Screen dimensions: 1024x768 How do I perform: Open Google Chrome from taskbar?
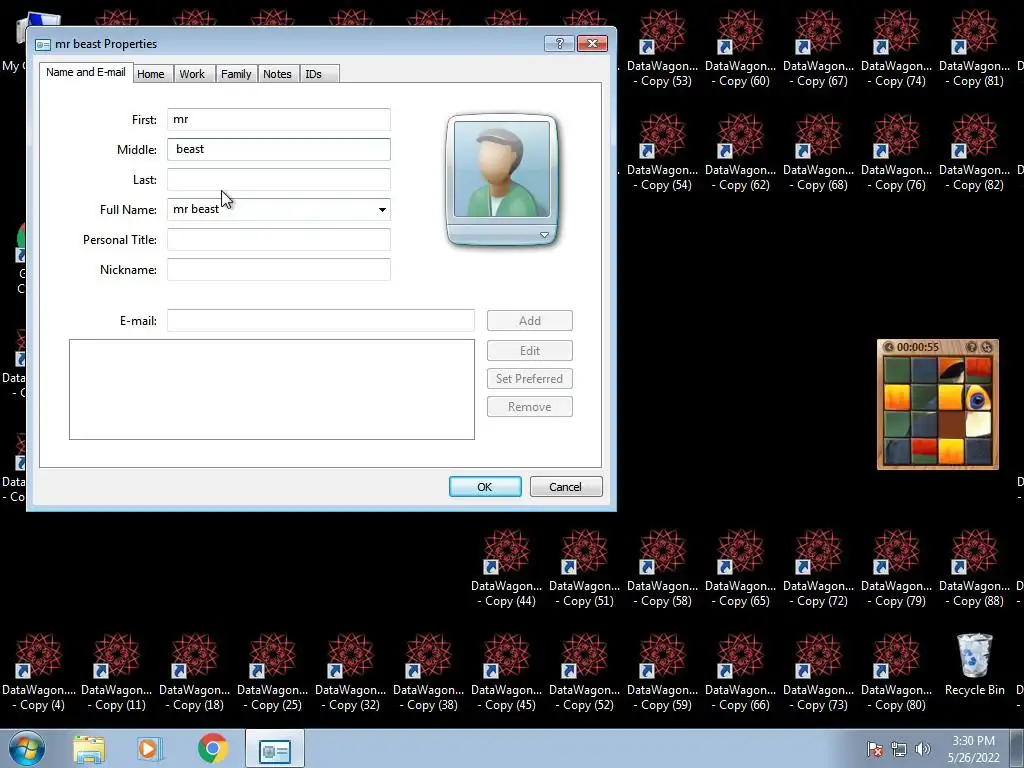tap(212, 749)
